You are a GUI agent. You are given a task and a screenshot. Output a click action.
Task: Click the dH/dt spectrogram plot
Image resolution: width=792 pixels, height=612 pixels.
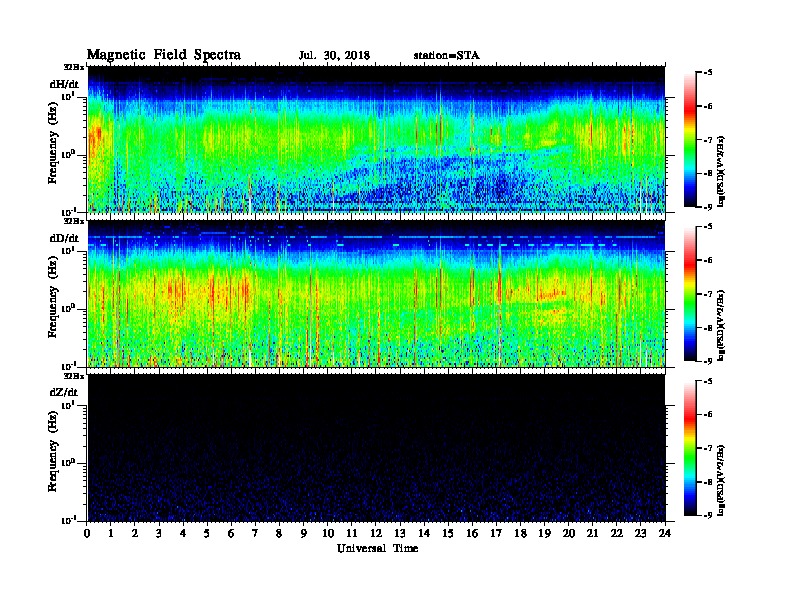click(376, 139)
